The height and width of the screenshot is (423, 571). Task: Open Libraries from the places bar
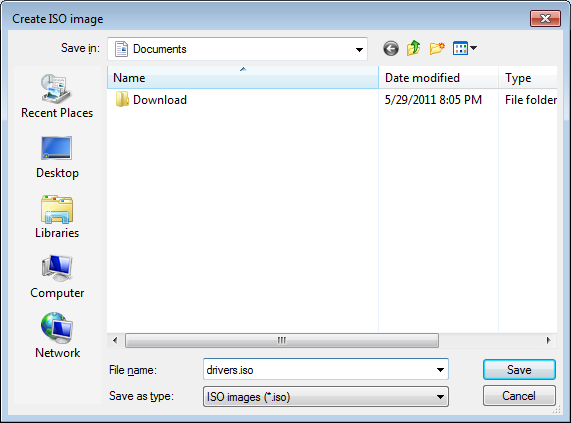[57, 217]
